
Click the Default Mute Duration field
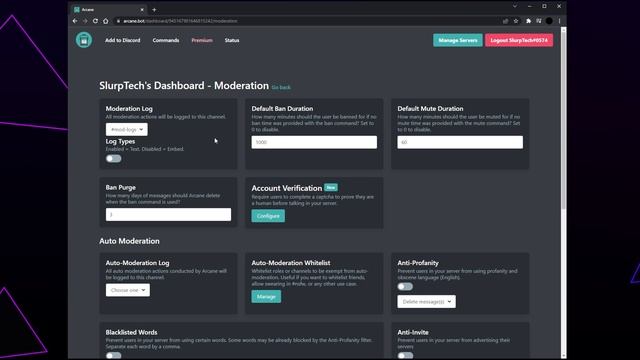point(460,142)
